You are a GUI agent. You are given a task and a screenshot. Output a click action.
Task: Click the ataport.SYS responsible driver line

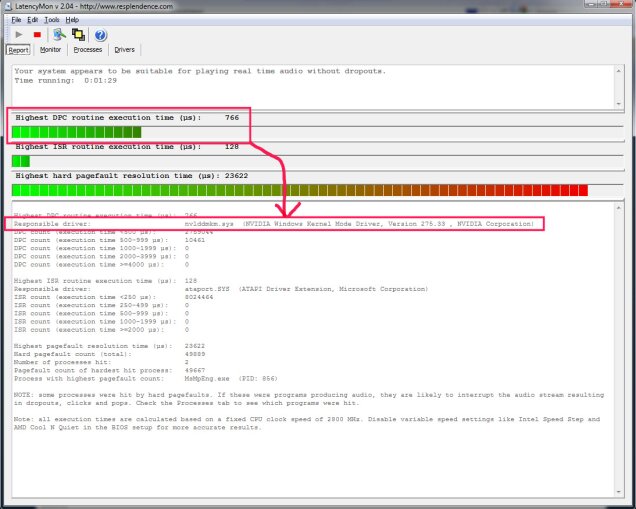(221, 289)
